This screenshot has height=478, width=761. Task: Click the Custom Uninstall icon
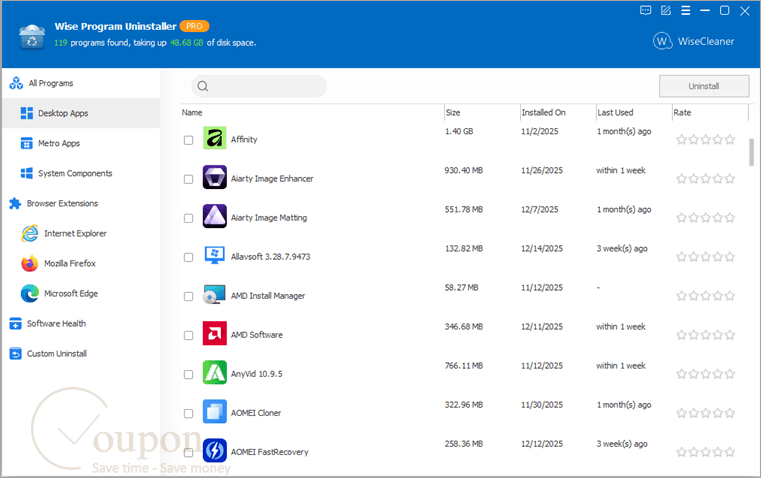[x=16, y=354]
